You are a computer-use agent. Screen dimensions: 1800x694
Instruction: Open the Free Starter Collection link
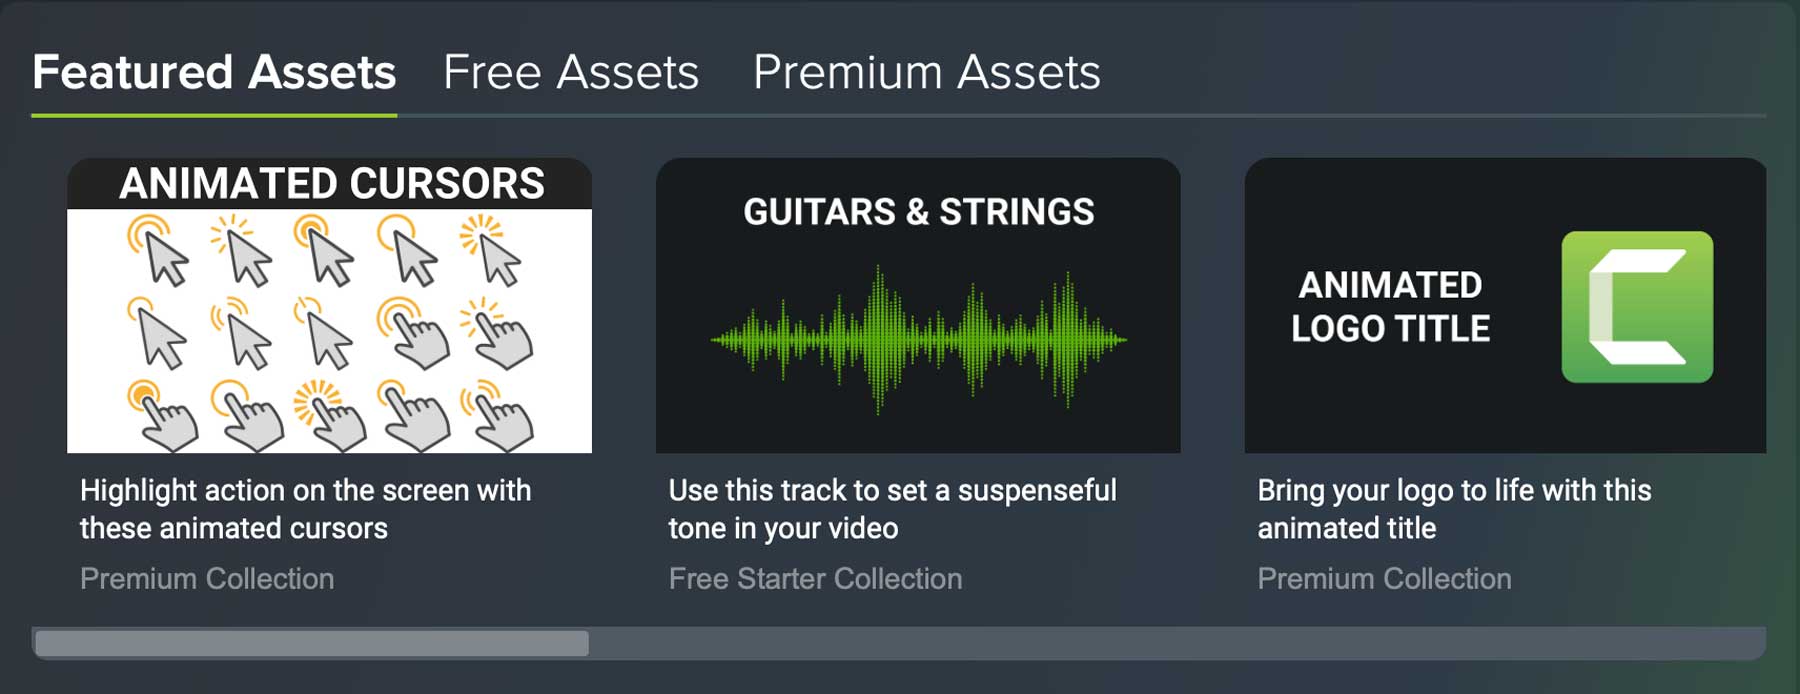[815, 578]
